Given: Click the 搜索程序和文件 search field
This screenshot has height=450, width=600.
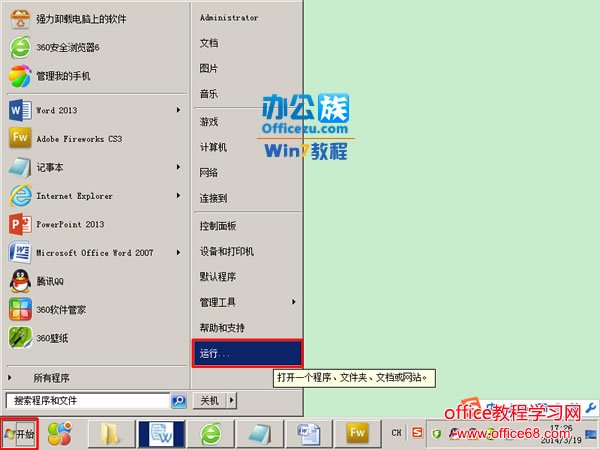Looking at the screenshot, I should pos(88,401).
